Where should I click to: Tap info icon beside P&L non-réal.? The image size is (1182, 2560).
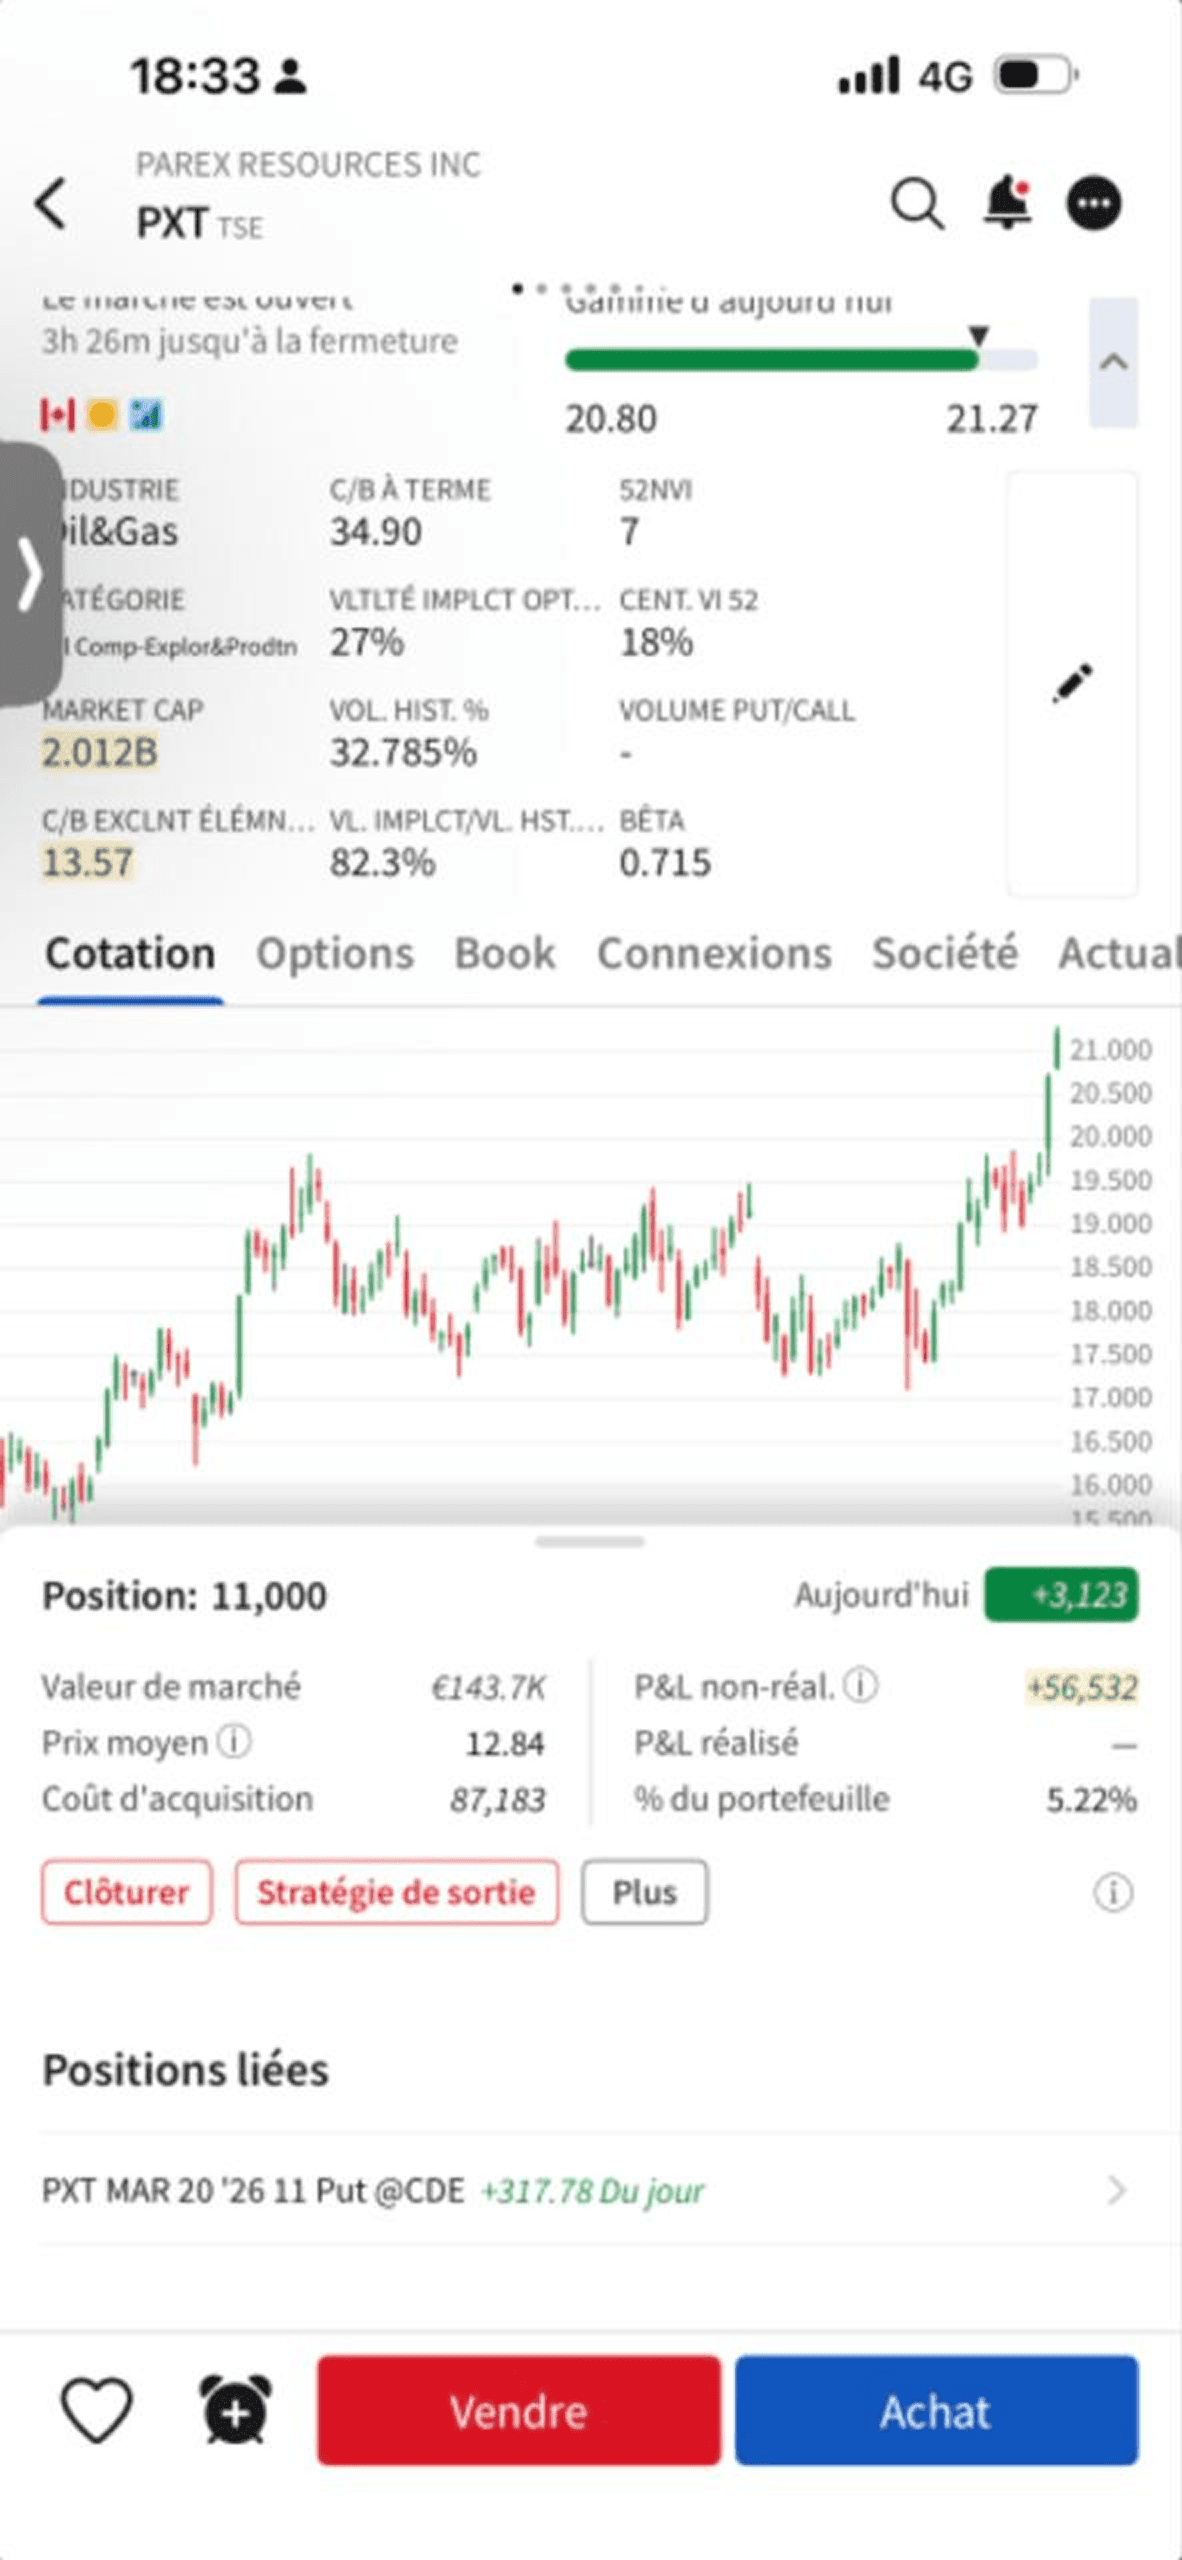[860, 1686]
